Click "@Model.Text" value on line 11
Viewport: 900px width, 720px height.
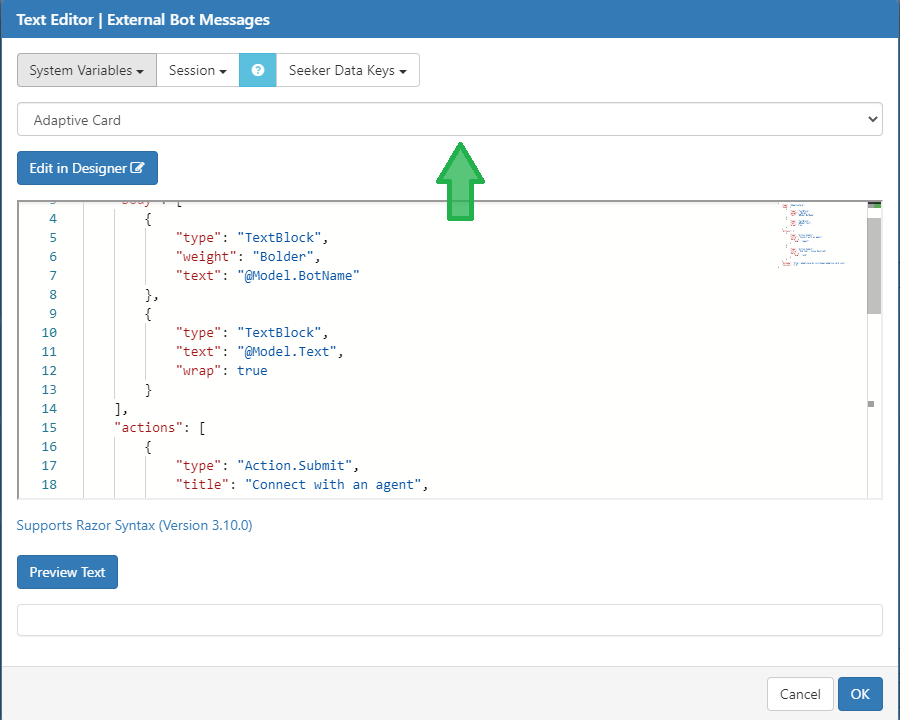[287, 352]
